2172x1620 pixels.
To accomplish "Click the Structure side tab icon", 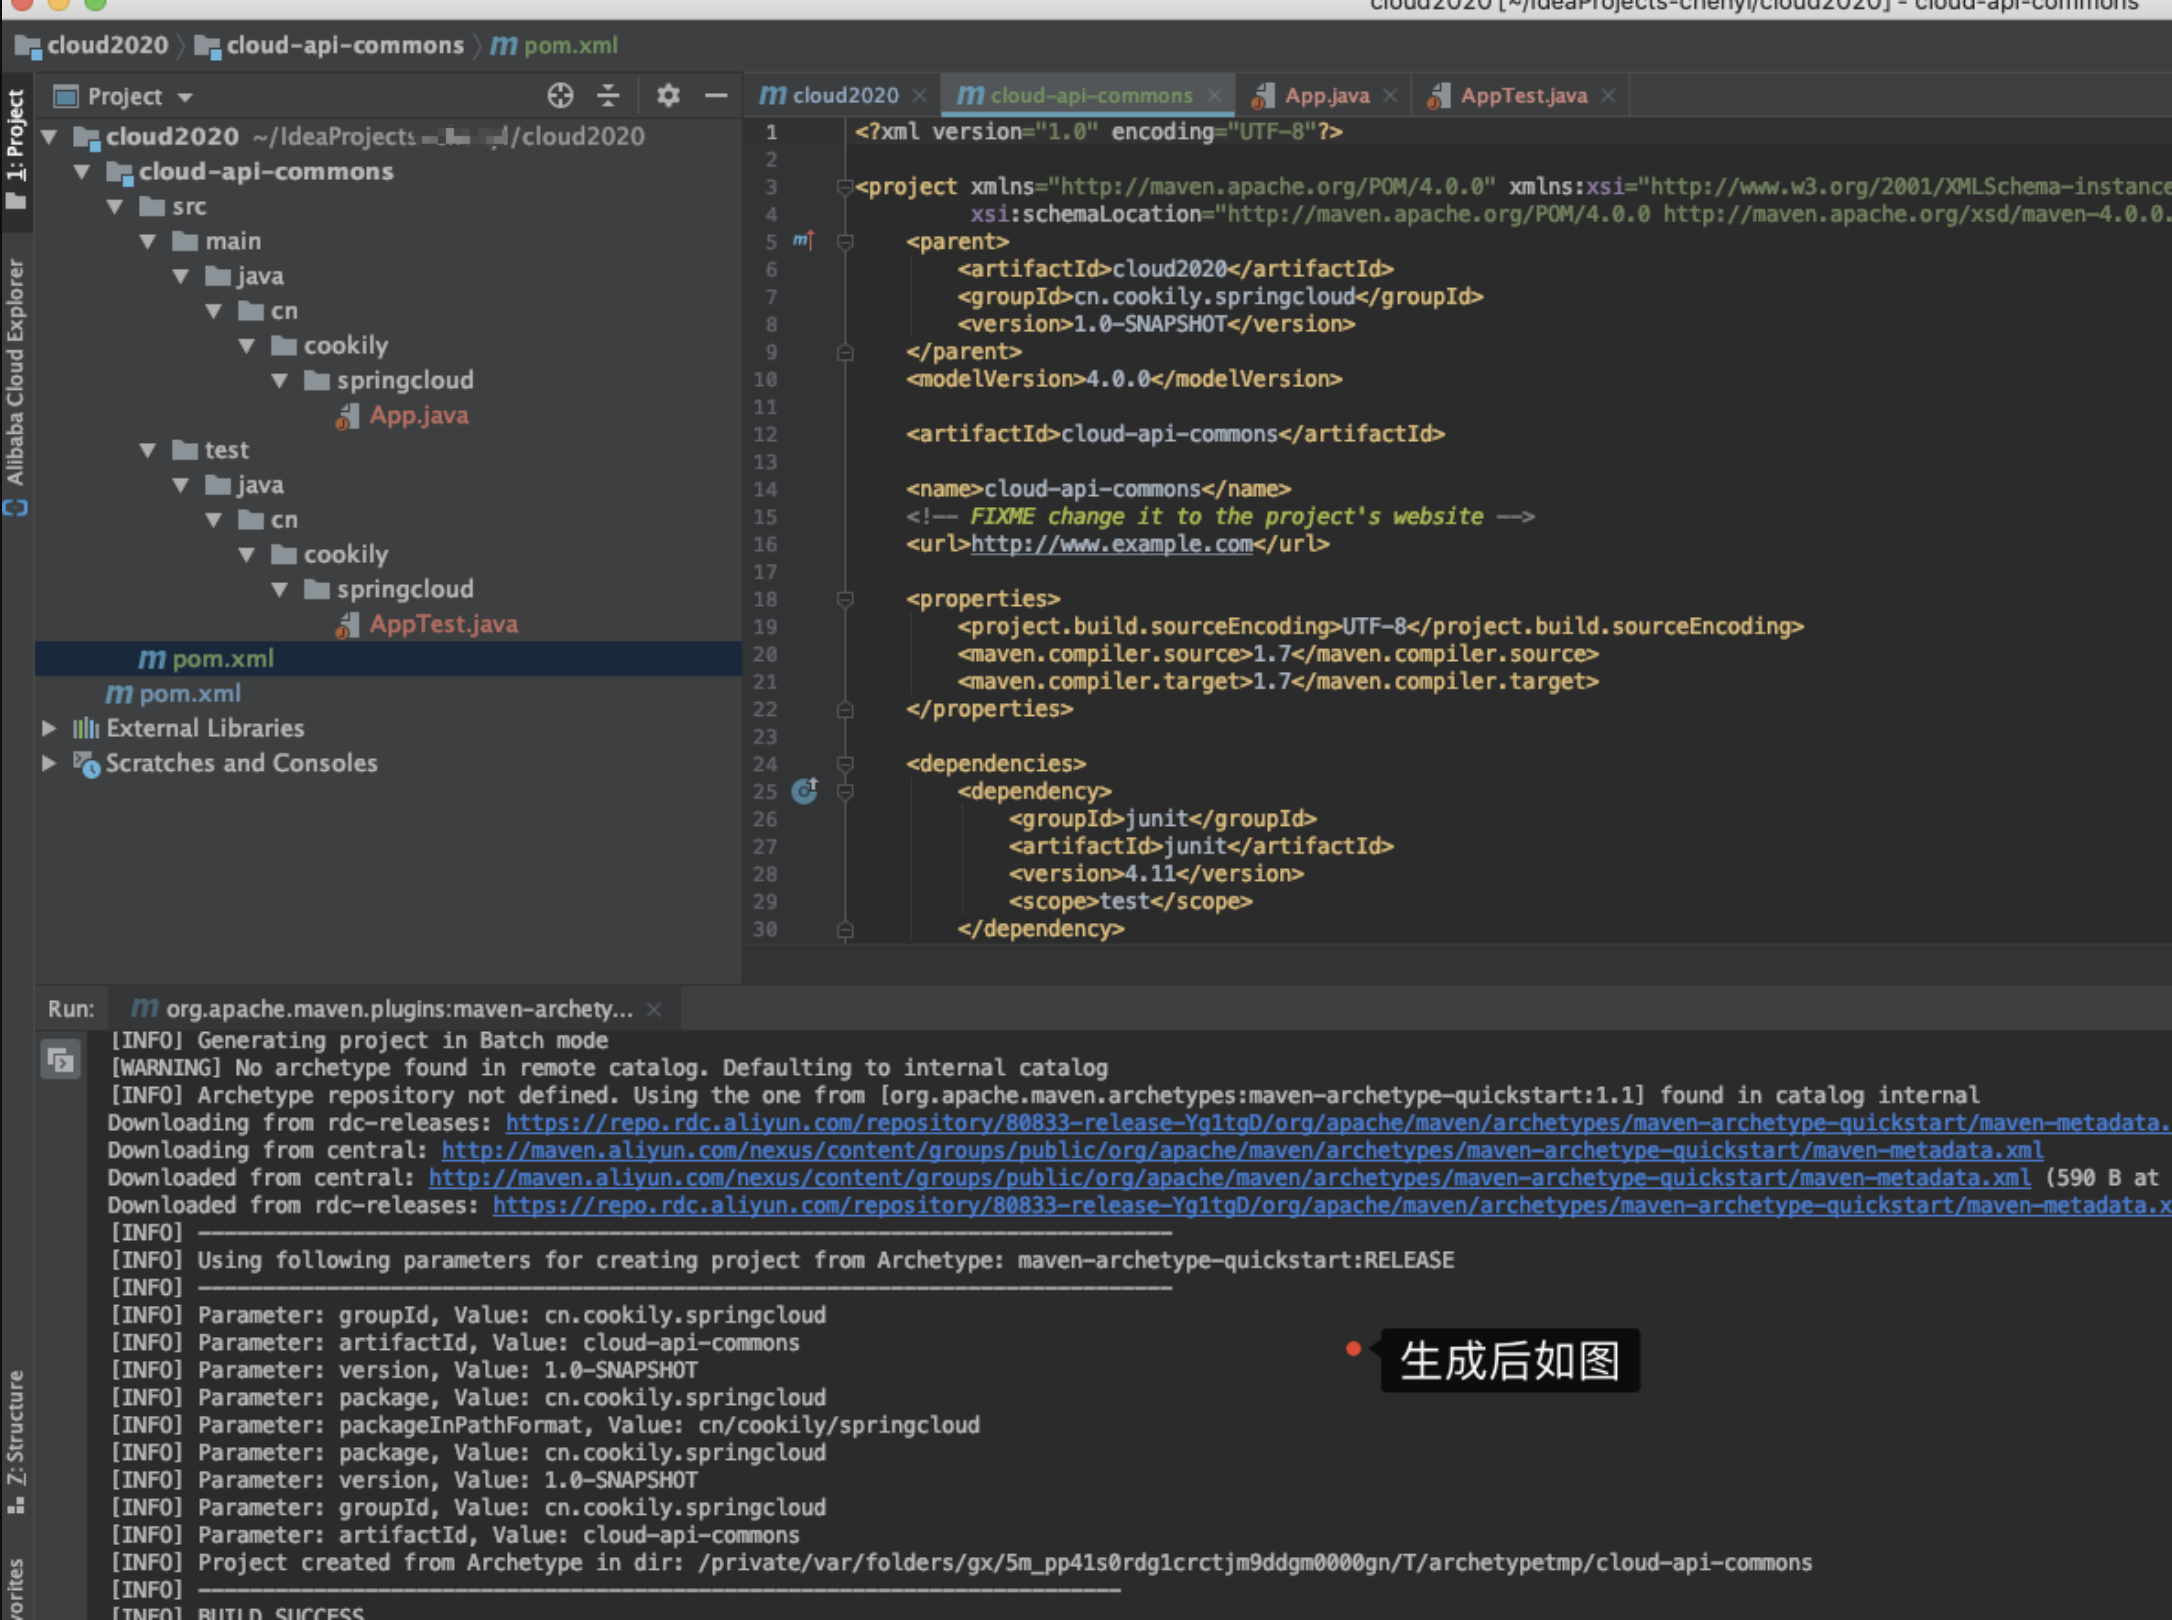I will 16,1504.
